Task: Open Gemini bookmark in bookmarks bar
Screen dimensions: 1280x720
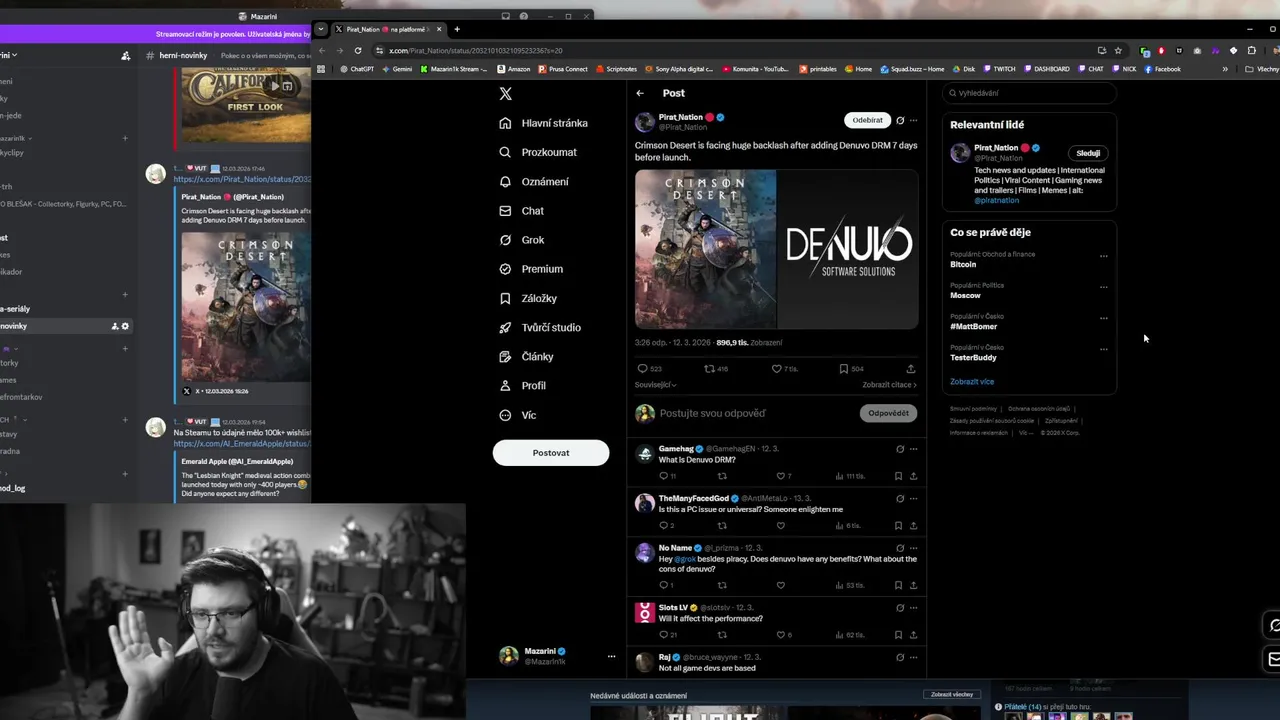Action: tap(396, 69)
